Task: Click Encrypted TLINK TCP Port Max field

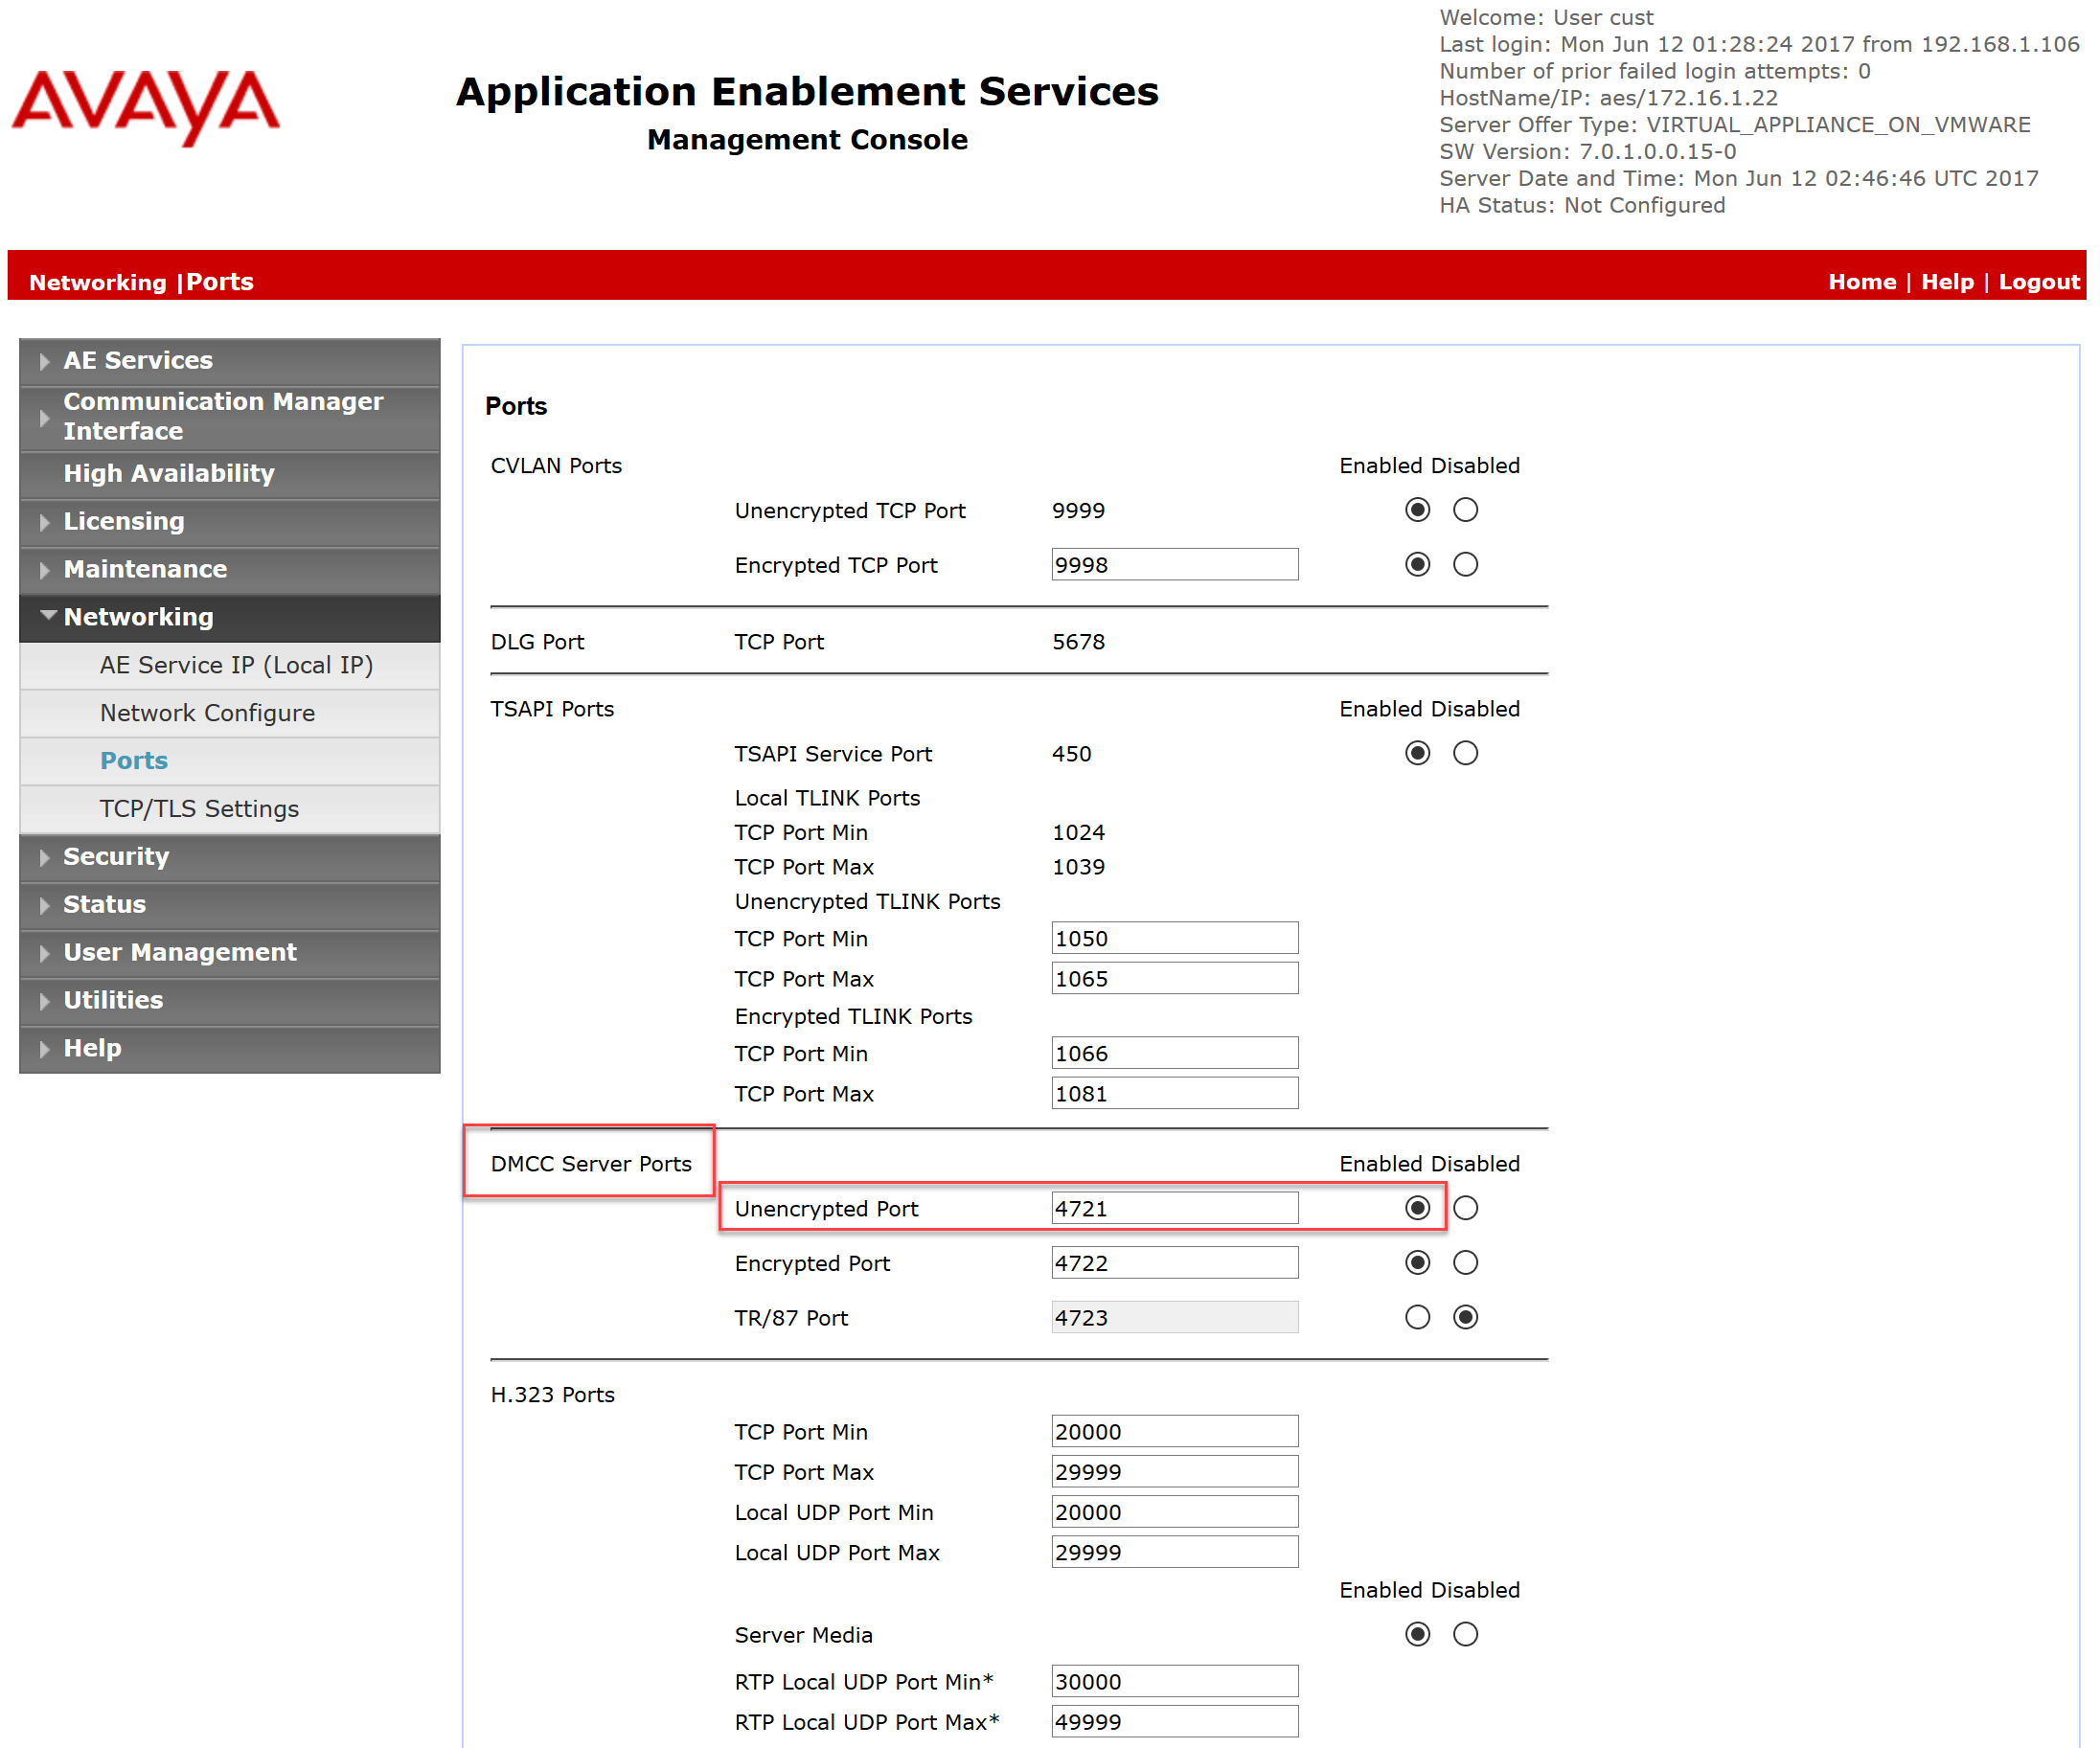Action: 1175,1094
